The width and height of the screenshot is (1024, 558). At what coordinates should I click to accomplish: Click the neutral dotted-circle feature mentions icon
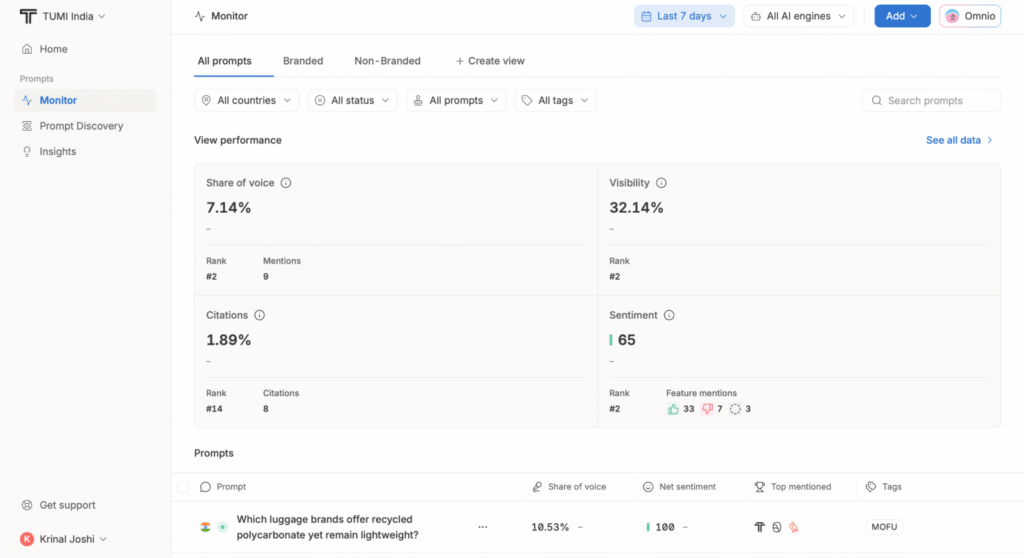point(735,409)
